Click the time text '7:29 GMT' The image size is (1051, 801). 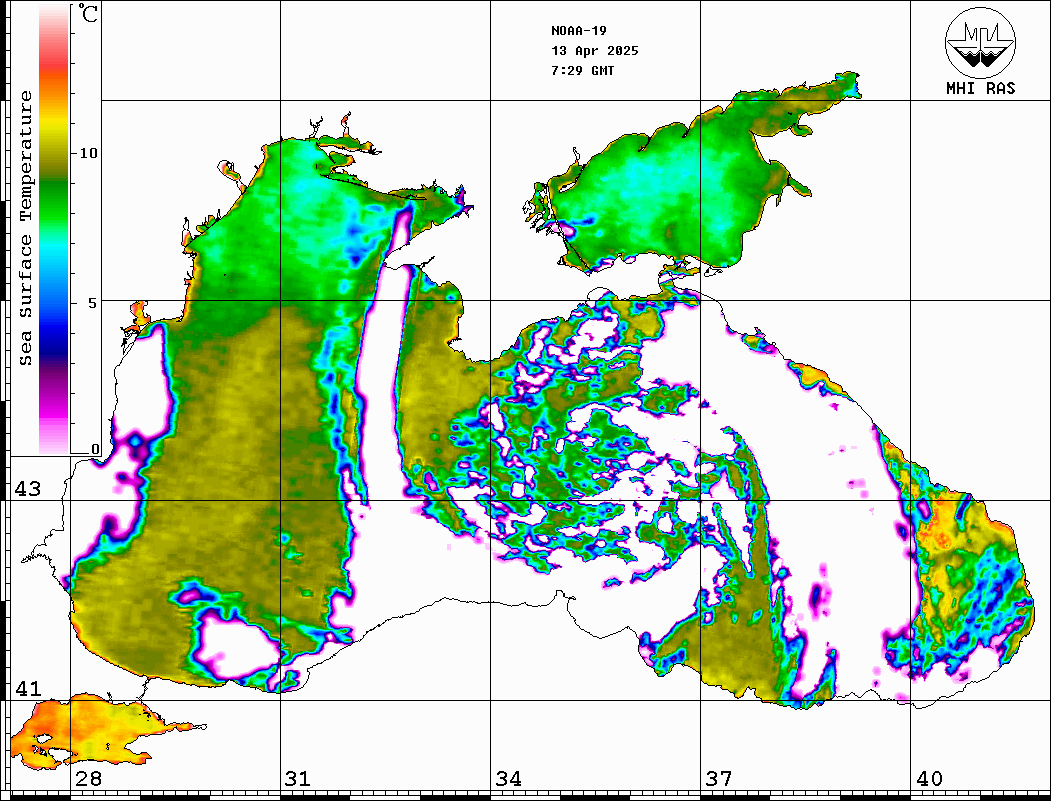coord(582,70)
